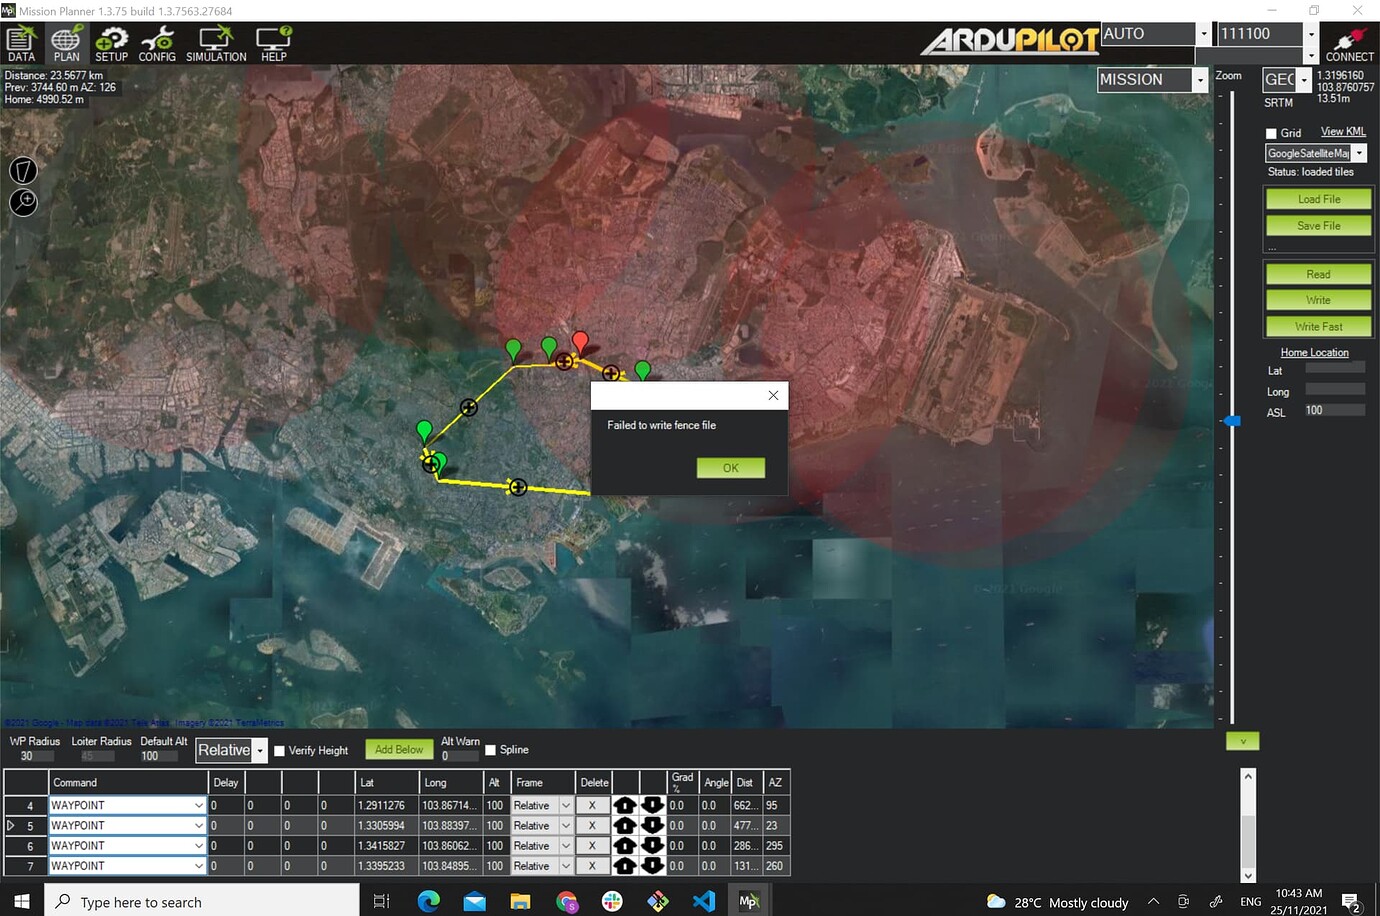Viewport: 1380px width, 916px height.
Task: Open the GoogleSatelliteMap provider dropdown
Action: tap(1359, 153)
